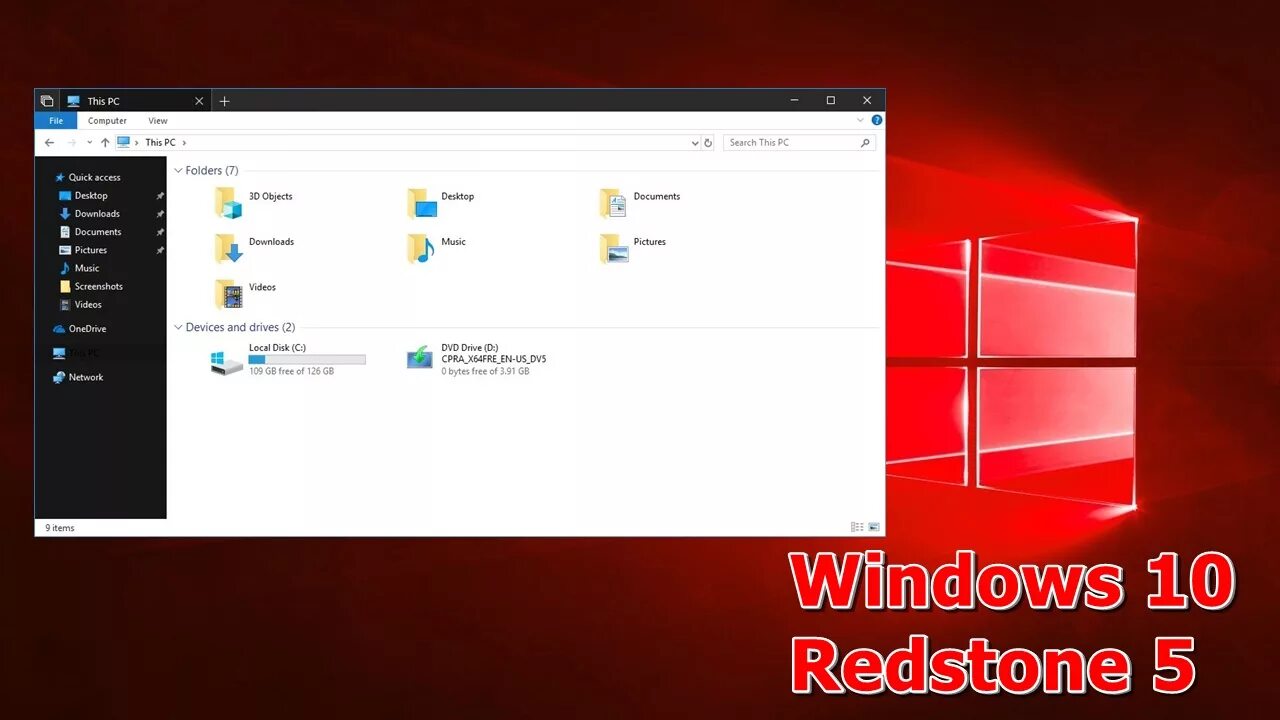Refresh the This PC view
The height and width of the screenshot is (720, 1280).
pyautogui.click(x=708, y=143)
